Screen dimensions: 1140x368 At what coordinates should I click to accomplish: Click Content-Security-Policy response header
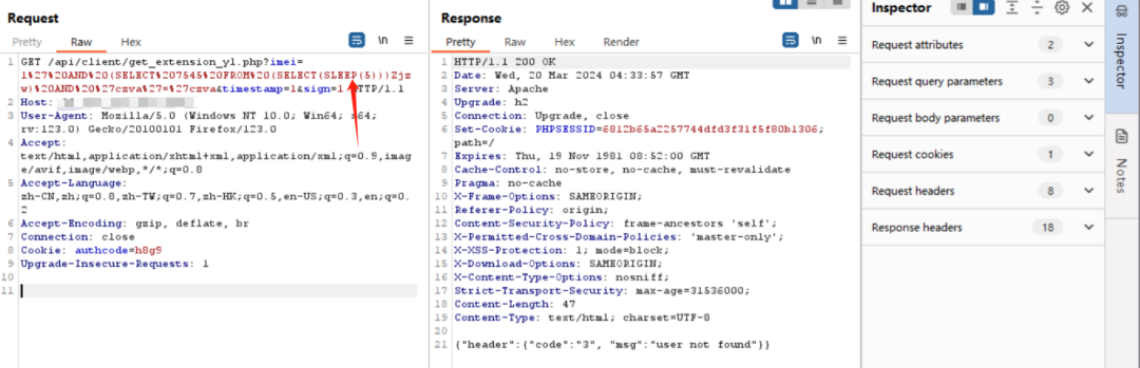[616, 223]
